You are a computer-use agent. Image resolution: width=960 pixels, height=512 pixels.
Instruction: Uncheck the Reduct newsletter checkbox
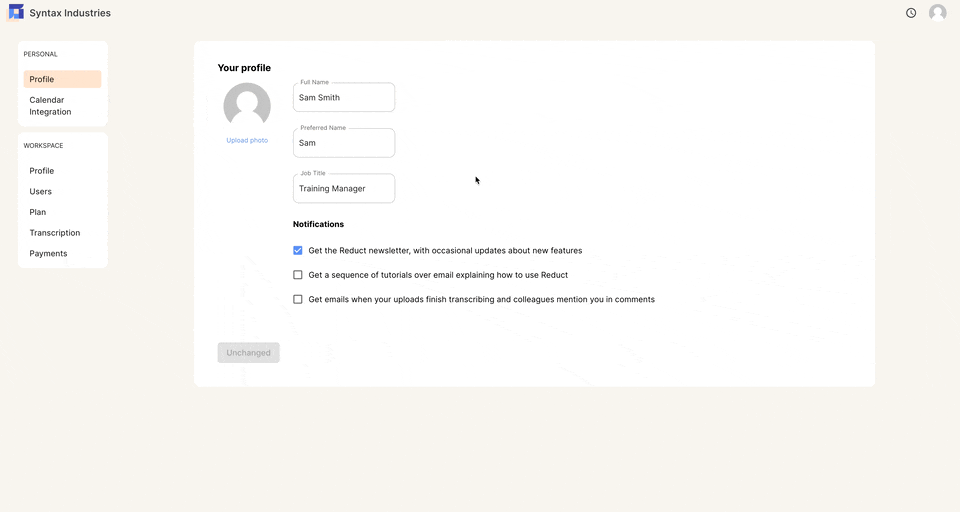click(x=298, y=250)
